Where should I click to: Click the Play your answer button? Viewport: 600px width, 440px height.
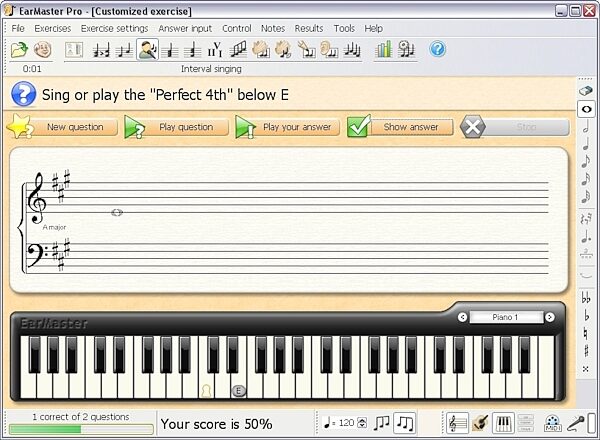pos(287,127)
